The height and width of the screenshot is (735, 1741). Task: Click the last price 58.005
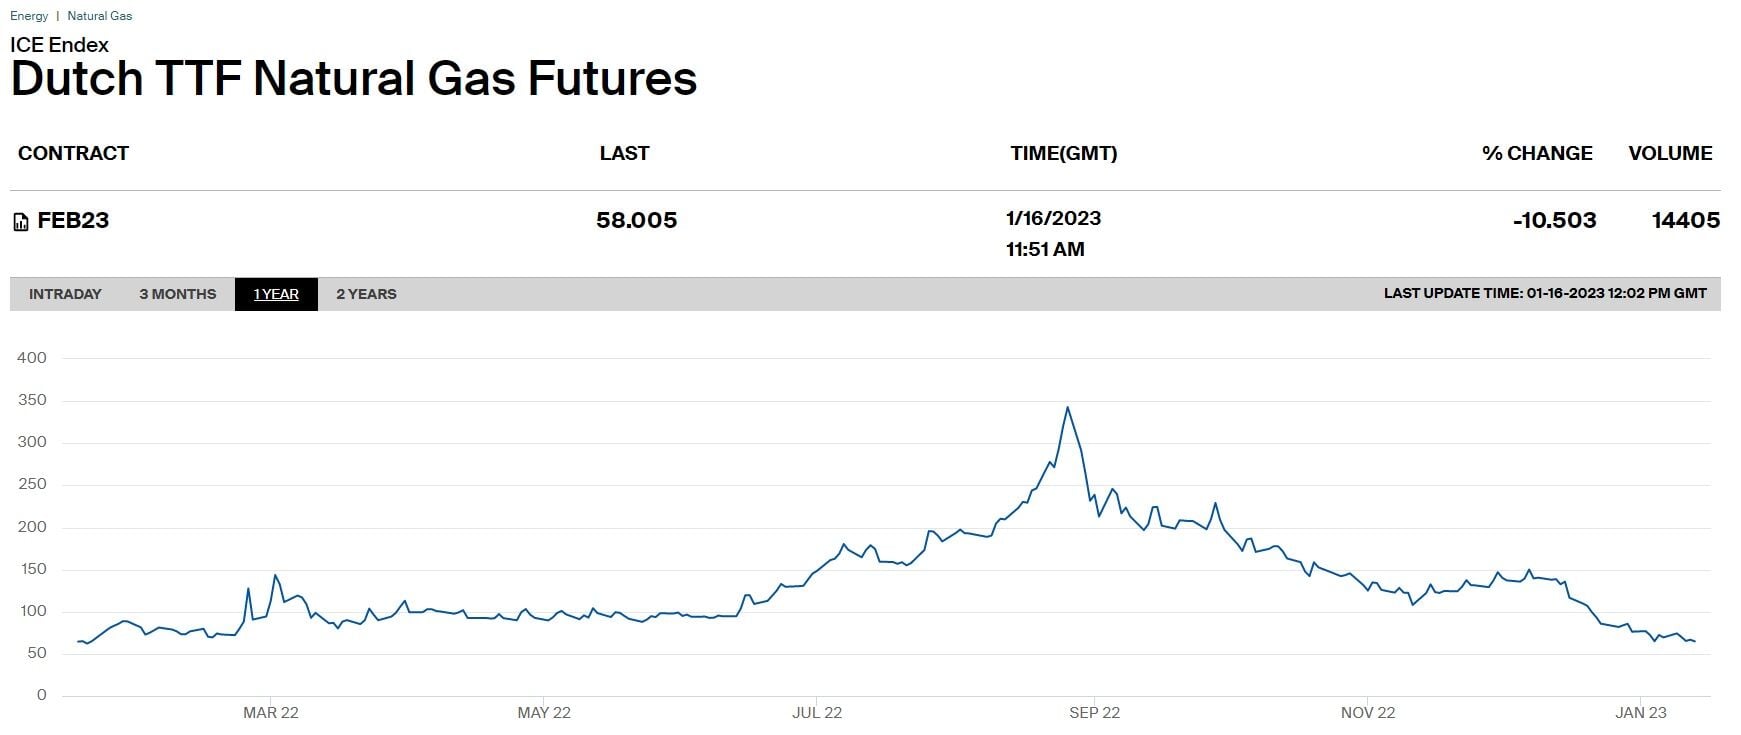[636, 220]
